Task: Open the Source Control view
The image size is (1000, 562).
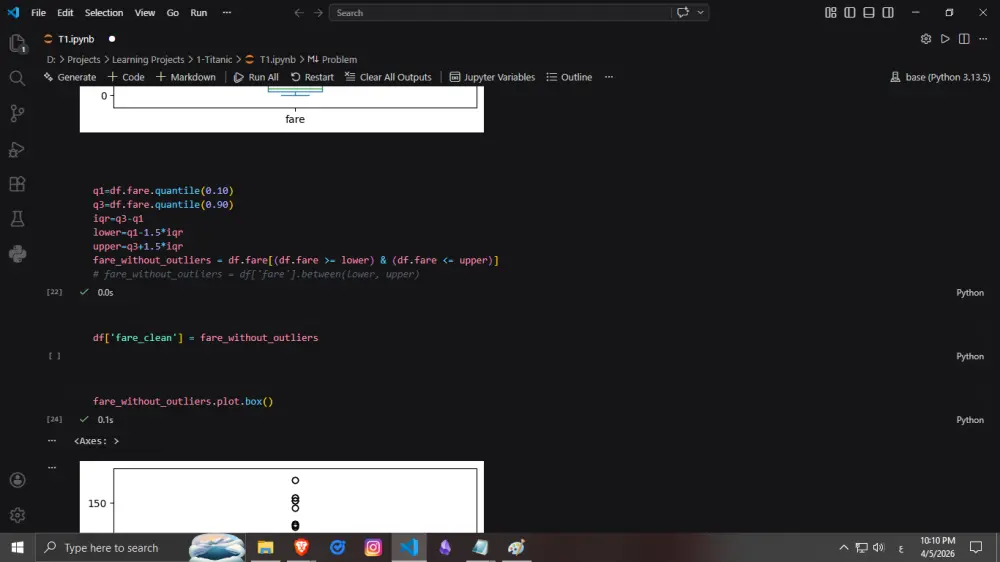Action: pyautogui.click(x=17, y=114)
